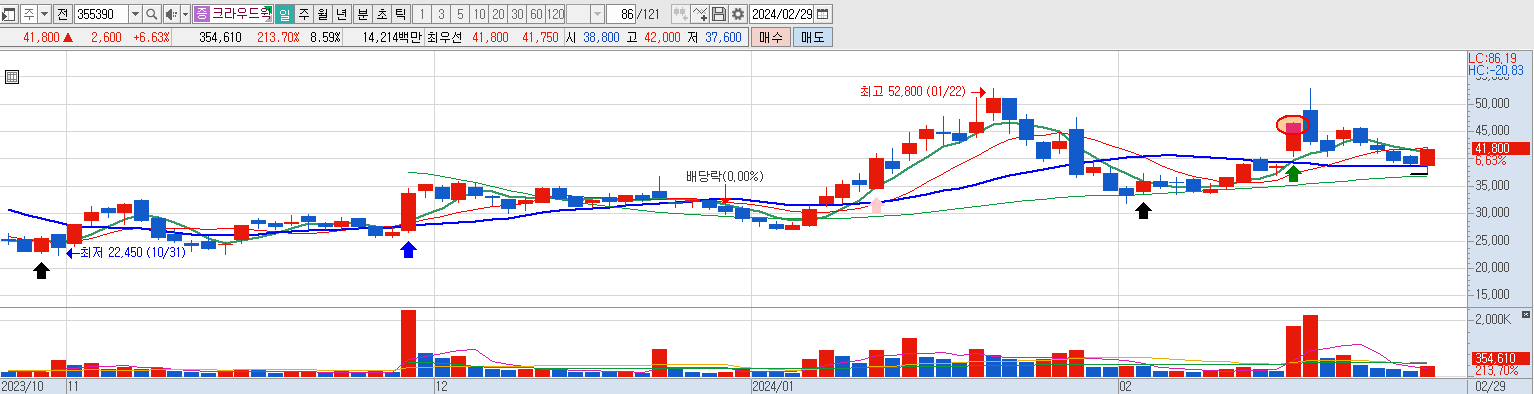Screen dimensions: 1534x394
Task: Click the 최고 52,800 (01/22) label
Action: [x=913, y=91]
